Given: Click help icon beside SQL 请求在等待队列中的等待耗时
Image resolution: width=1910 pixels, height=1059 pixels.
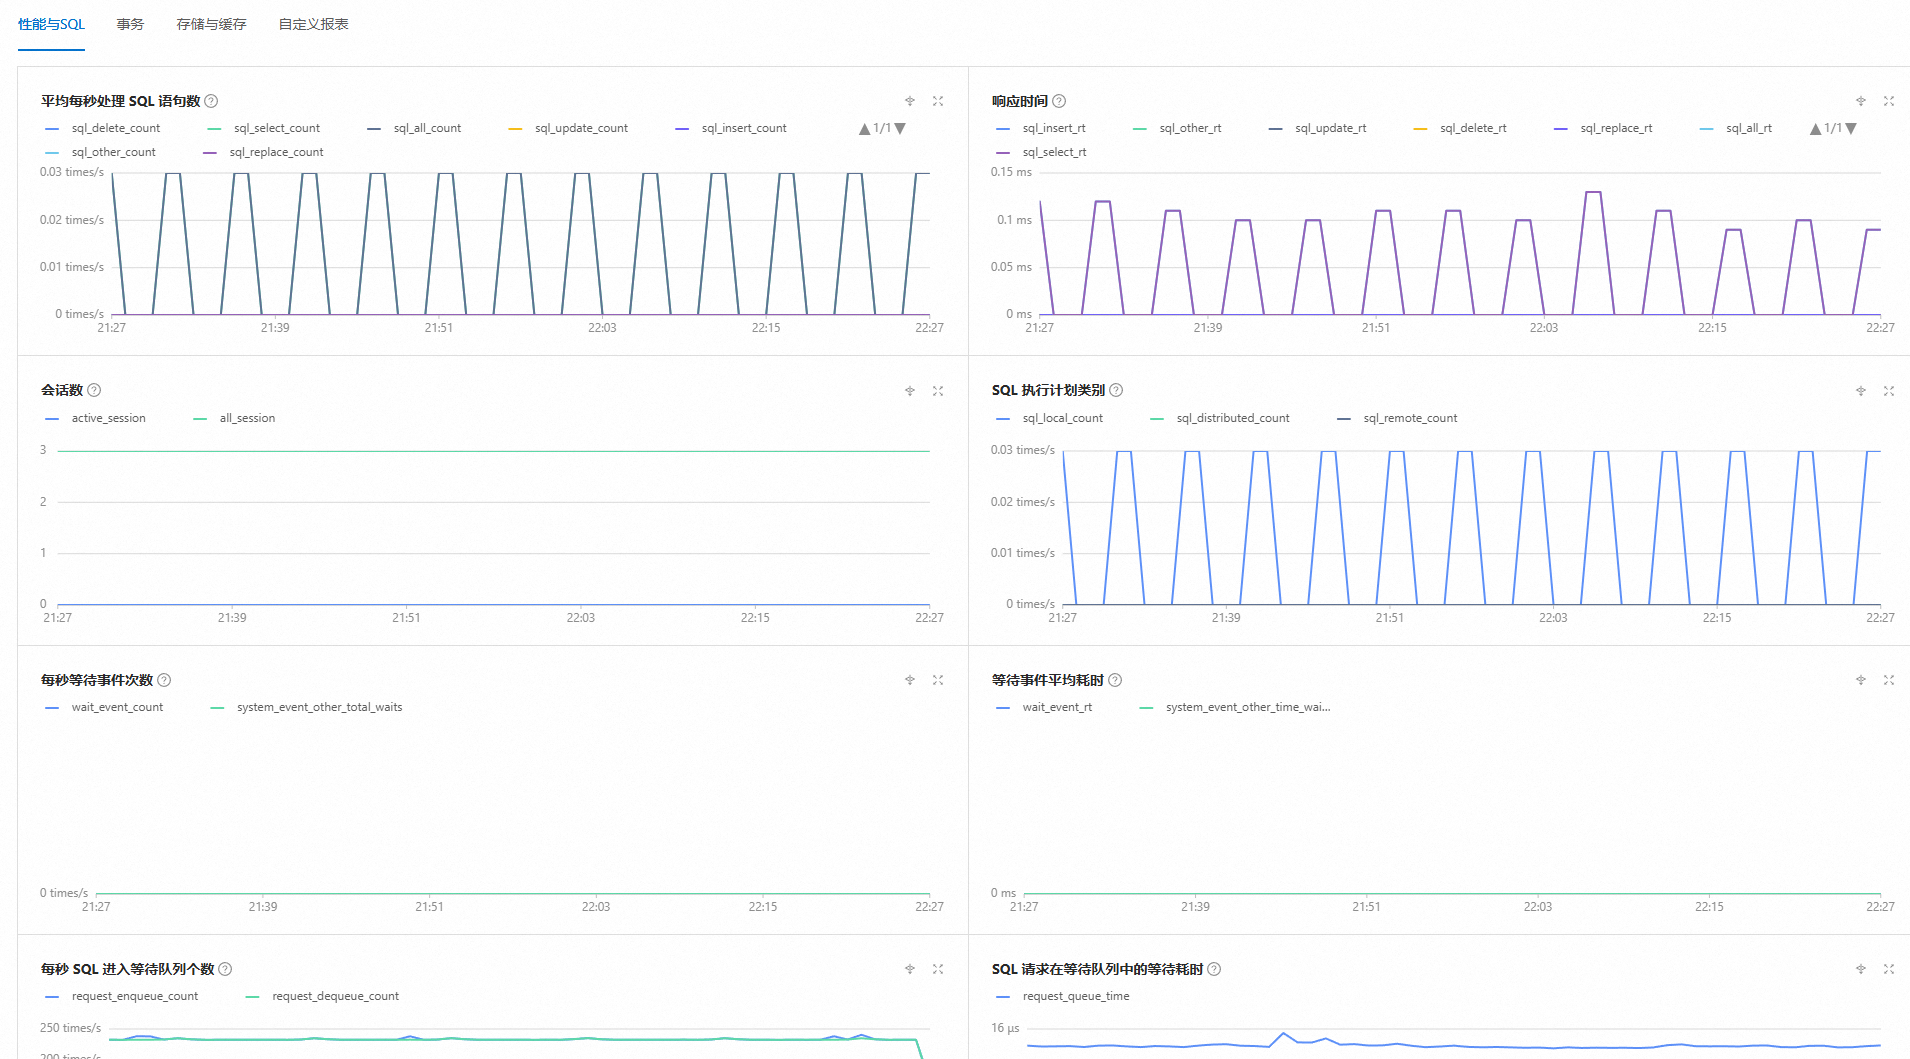Looking at the screenshot, I should pos(1214,969).
